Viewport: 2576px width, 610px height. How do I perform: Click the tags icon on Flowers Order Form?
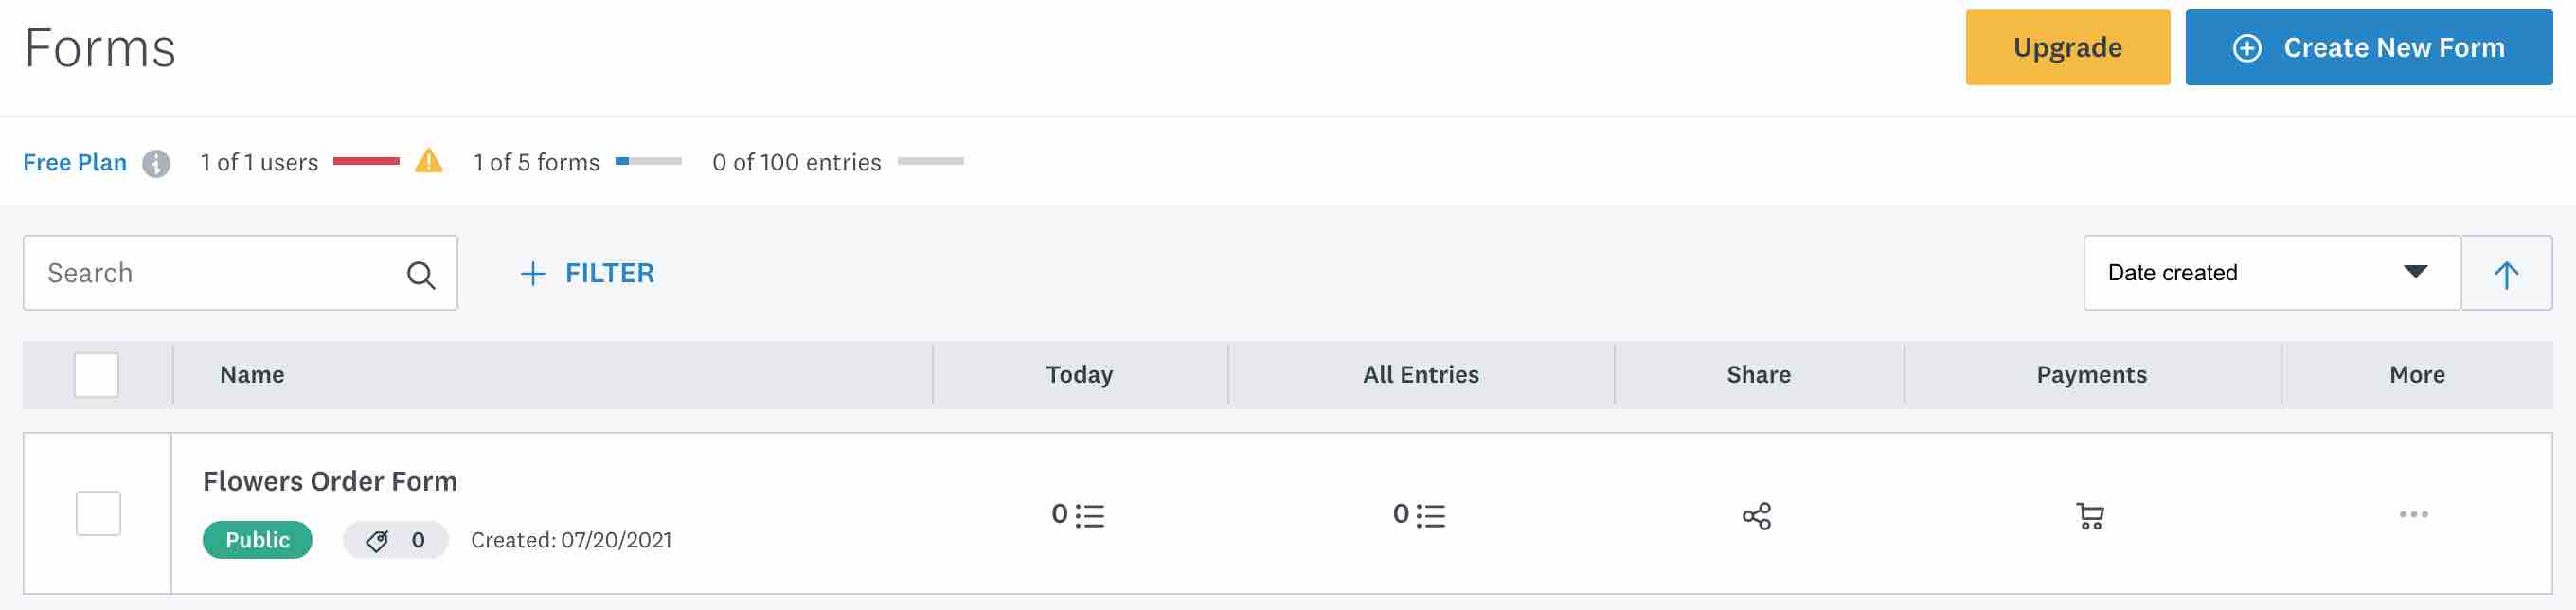click(379, 540)
